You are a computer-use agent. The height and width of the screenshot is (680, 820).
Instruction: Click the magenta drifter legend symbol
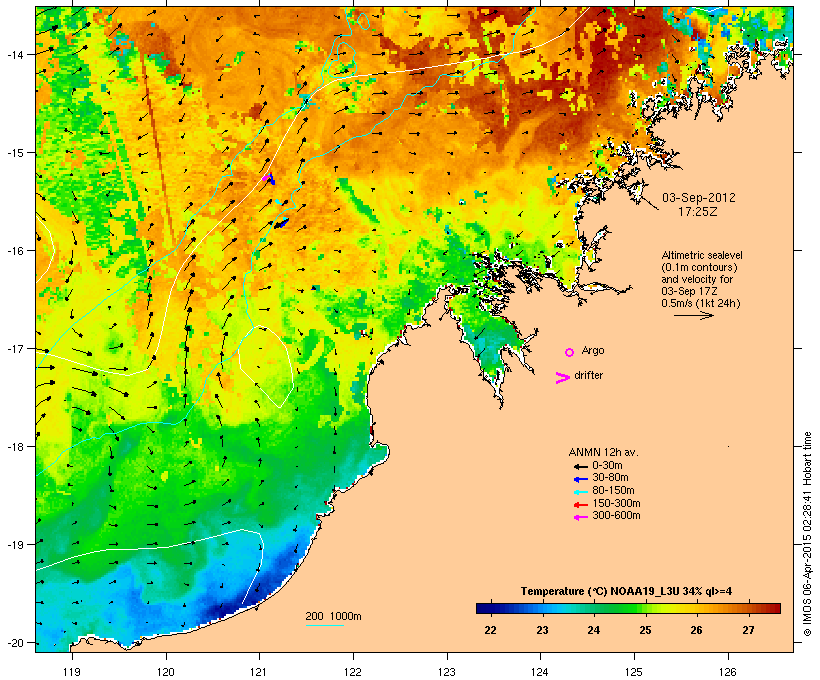point(563,378)
